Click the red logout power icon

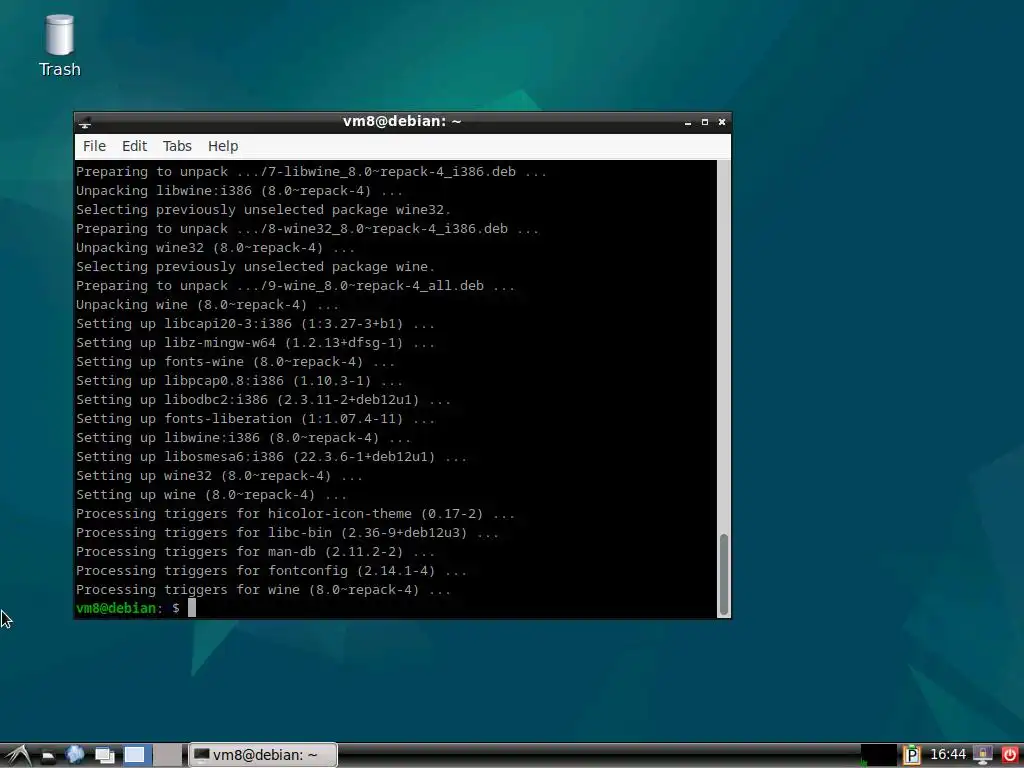point(1009,755)
